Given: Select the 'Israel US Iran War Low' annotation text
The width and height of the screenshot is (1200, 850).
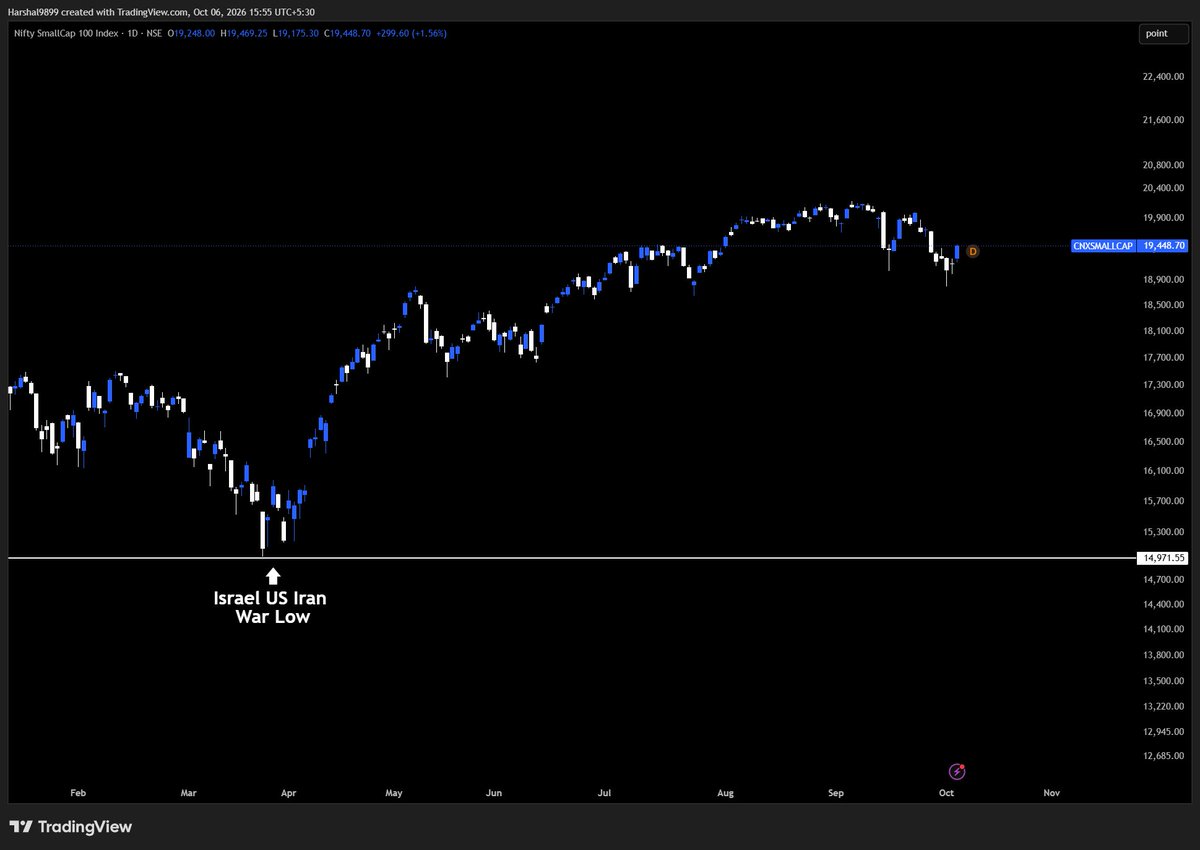Looking at the screenshot, I should [x=270, y=608].
